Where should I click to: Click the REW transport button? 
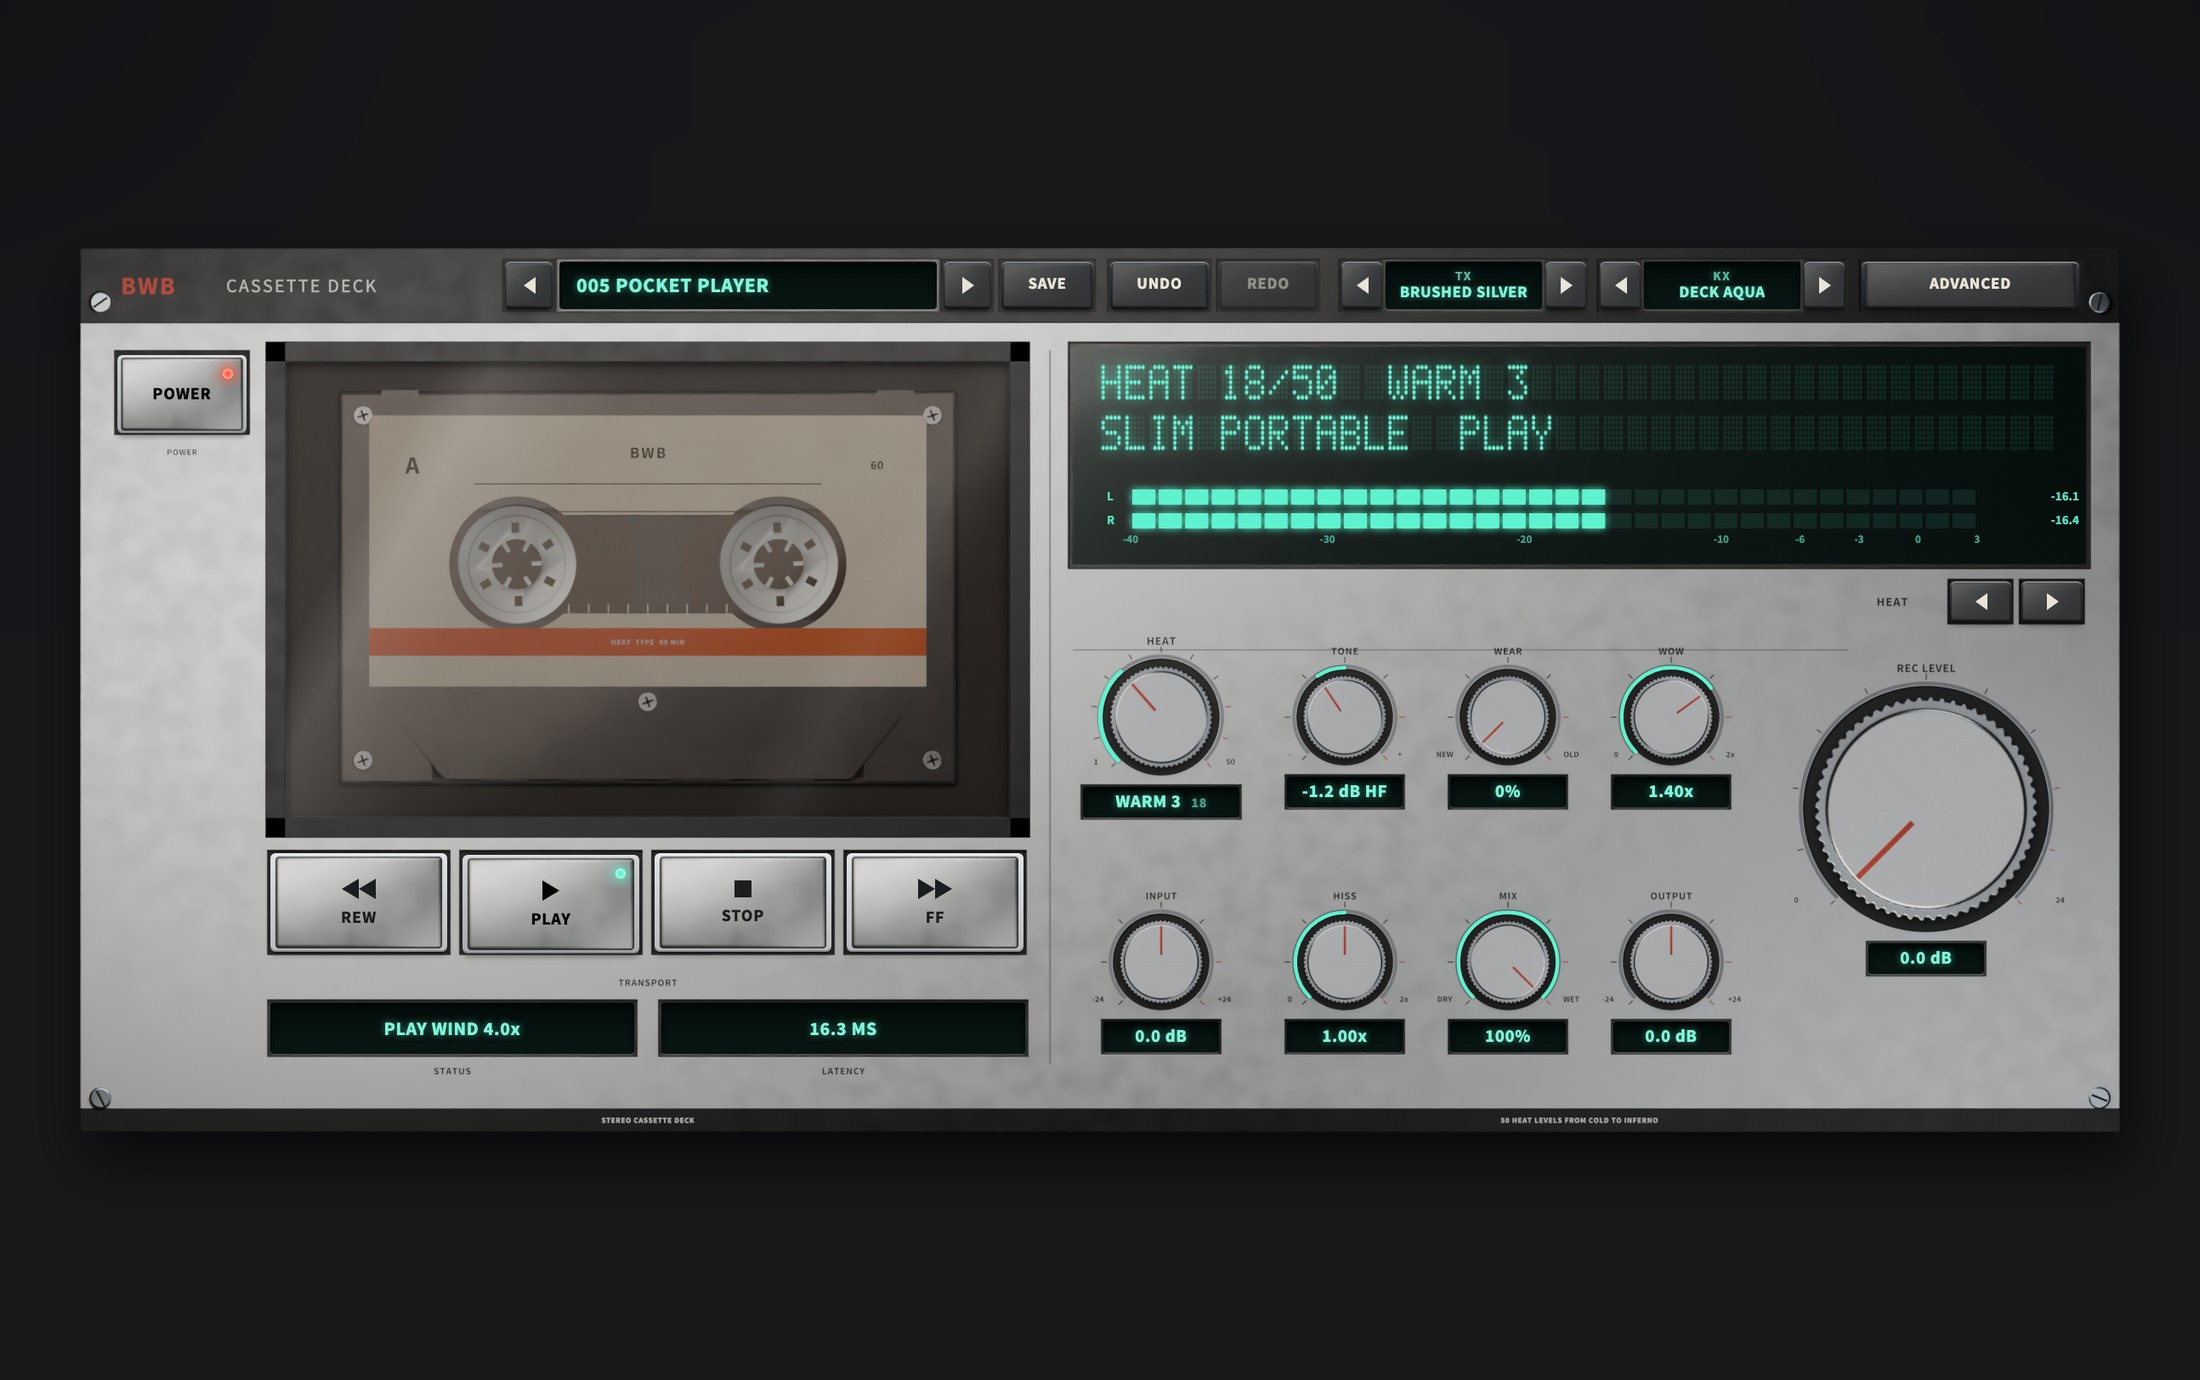click(358, 902)
